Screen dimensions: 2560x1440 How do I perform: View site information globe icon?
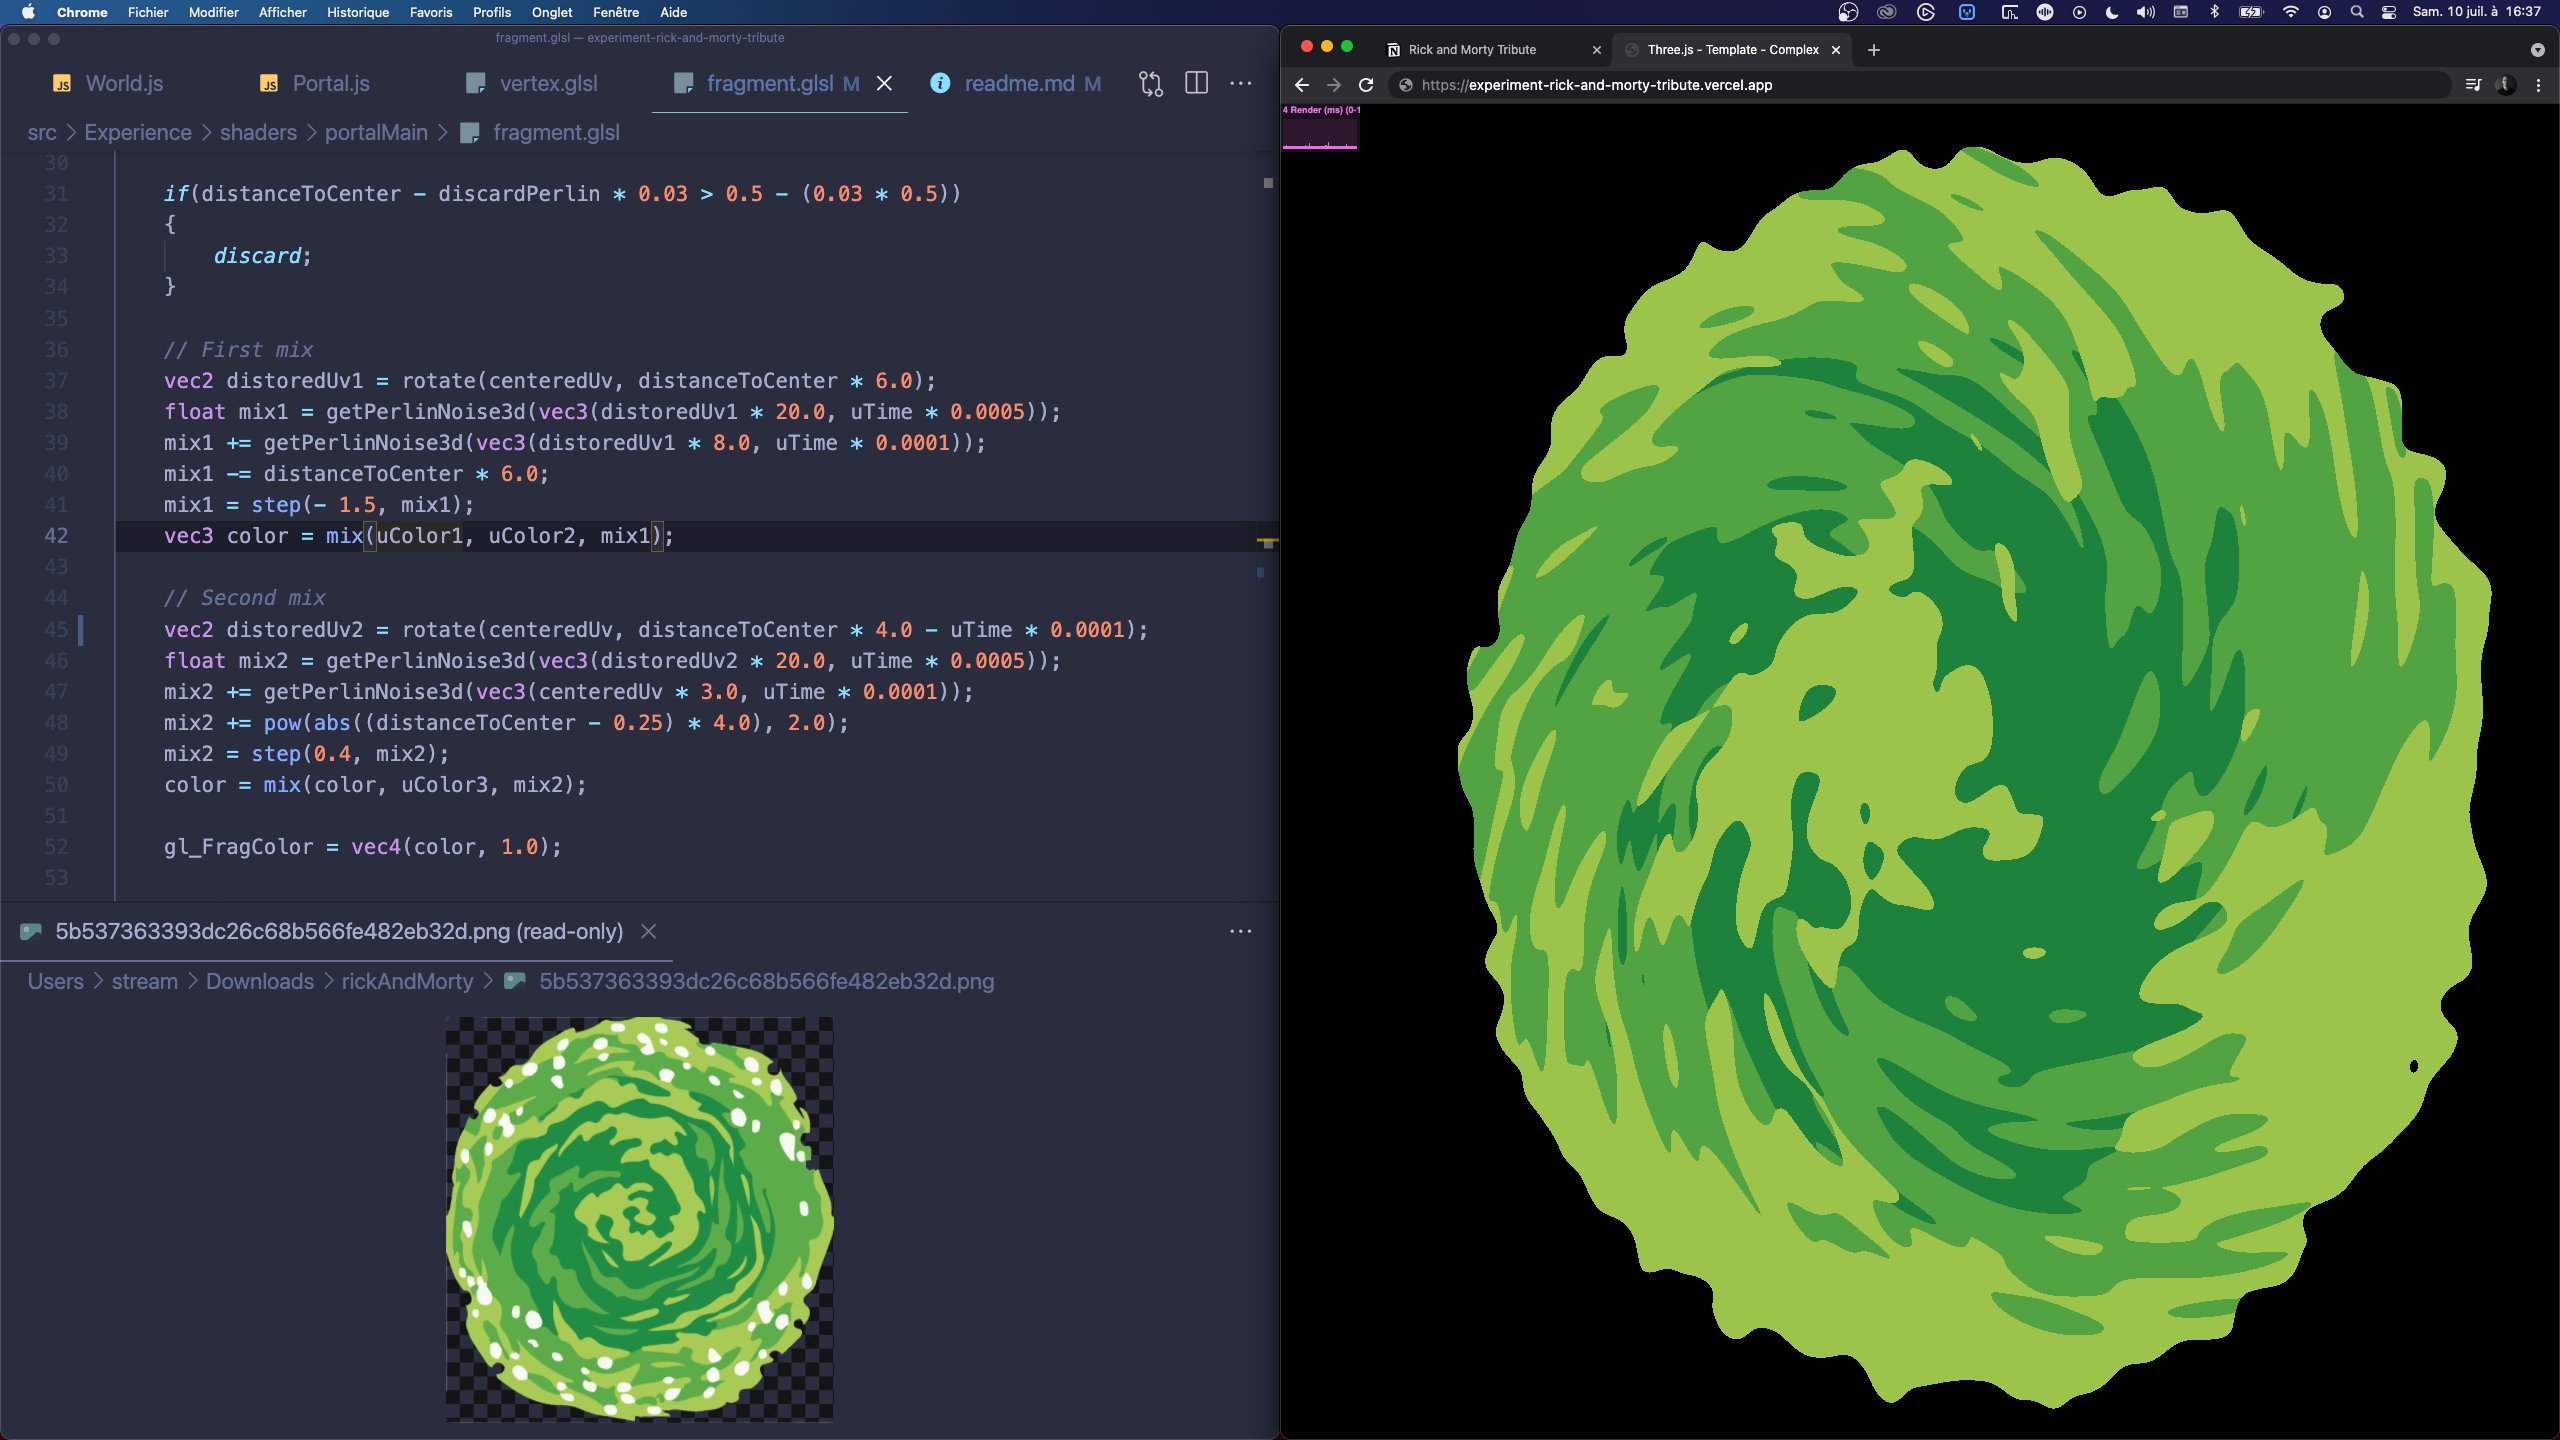pyautogui.click(x=1406, y=85)
